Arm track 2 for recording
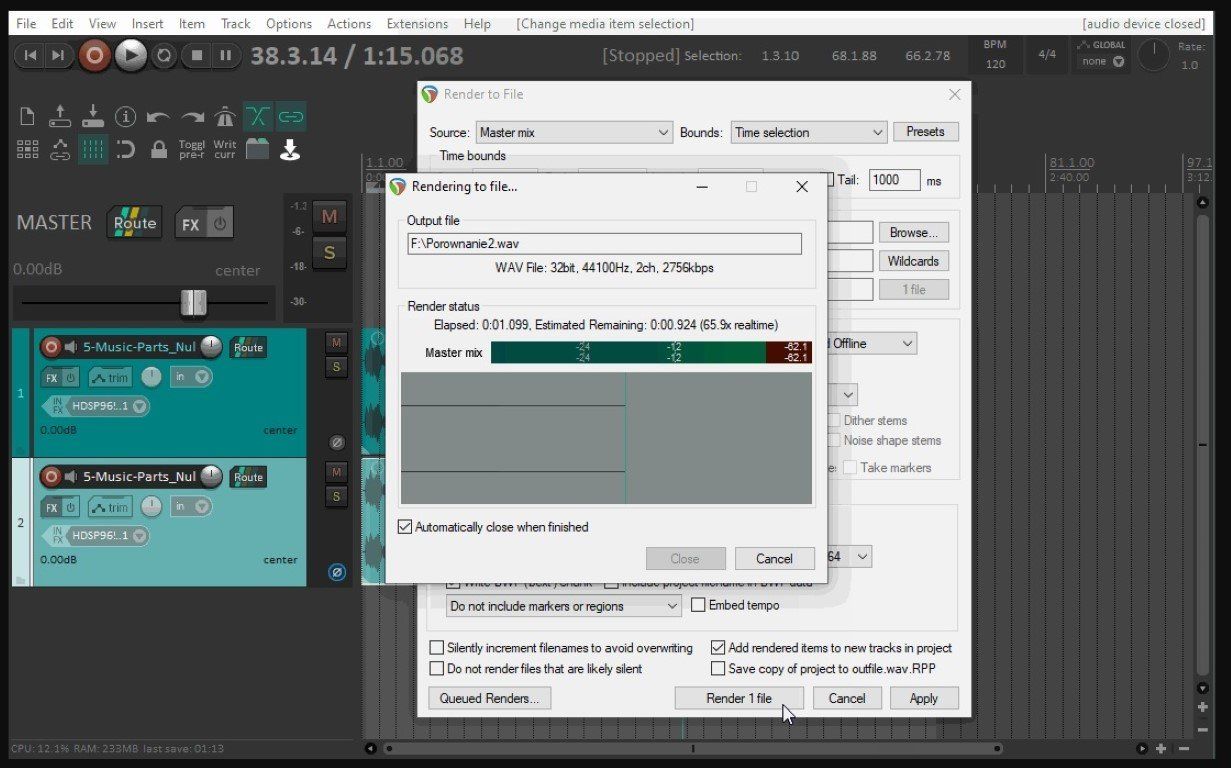Screen dimensions: 1231x768 pos(51,477)
